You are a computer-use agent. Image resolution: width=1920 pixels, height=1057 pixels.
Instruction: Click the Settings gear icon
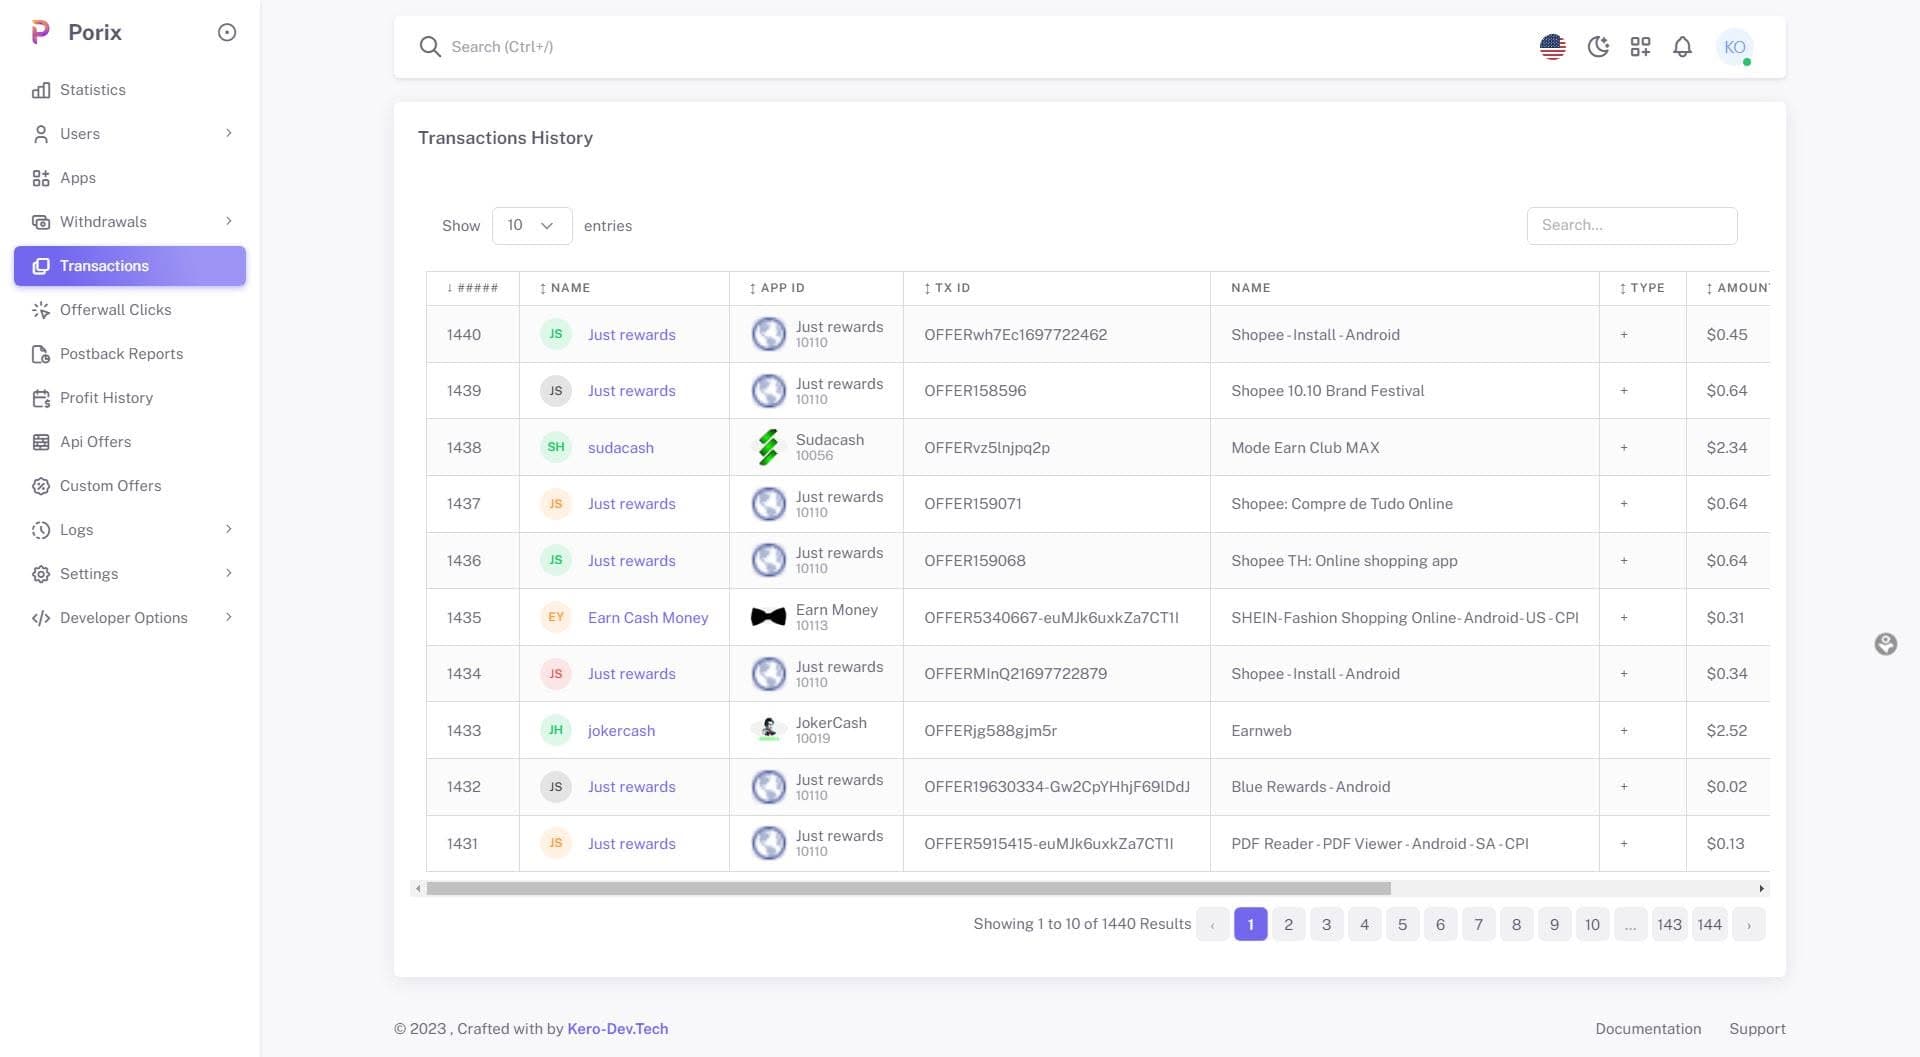(x=41, y=574)
